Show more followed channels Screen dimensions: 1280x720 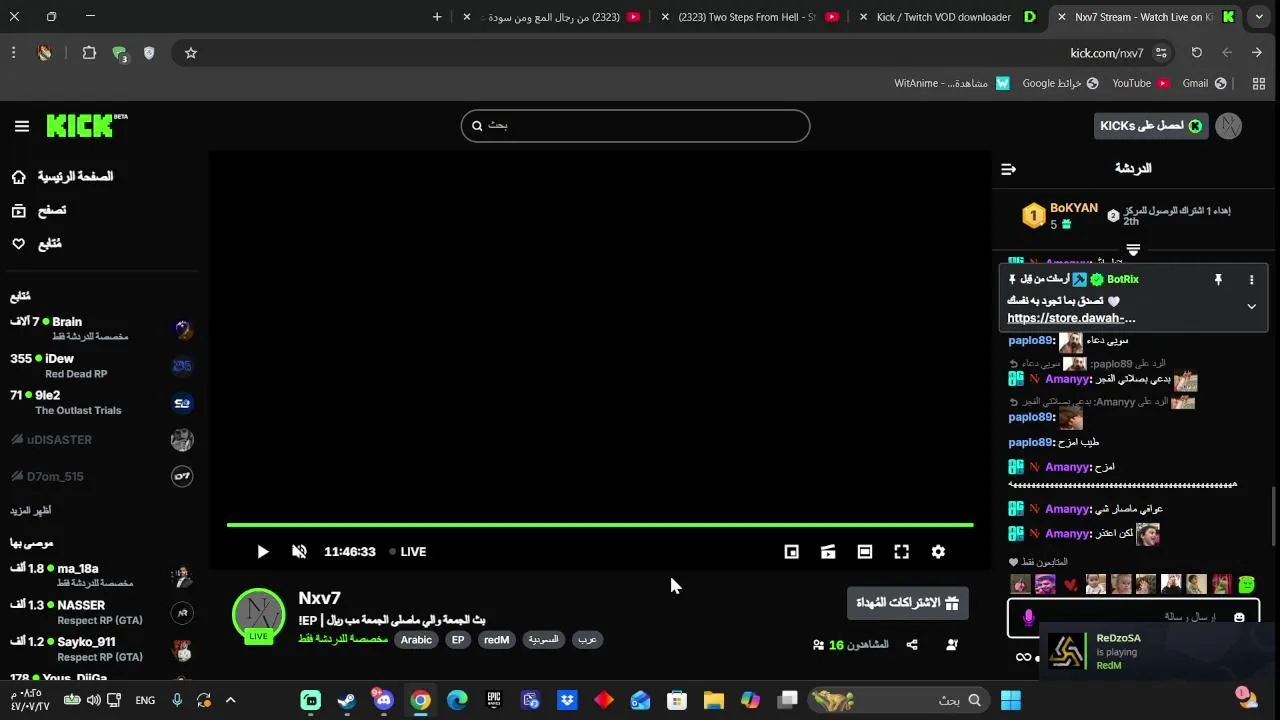tap(30, 511)
